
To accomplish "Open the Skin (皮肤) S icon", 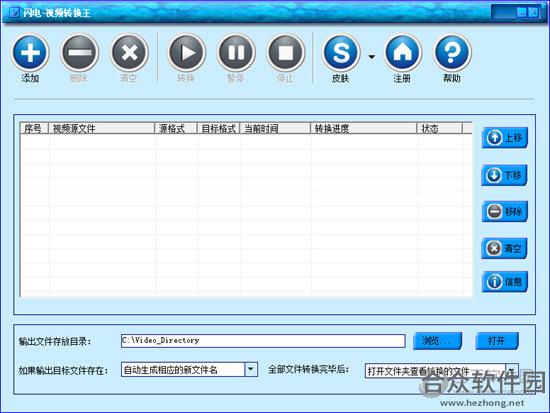I will click(x=341, y=53).
